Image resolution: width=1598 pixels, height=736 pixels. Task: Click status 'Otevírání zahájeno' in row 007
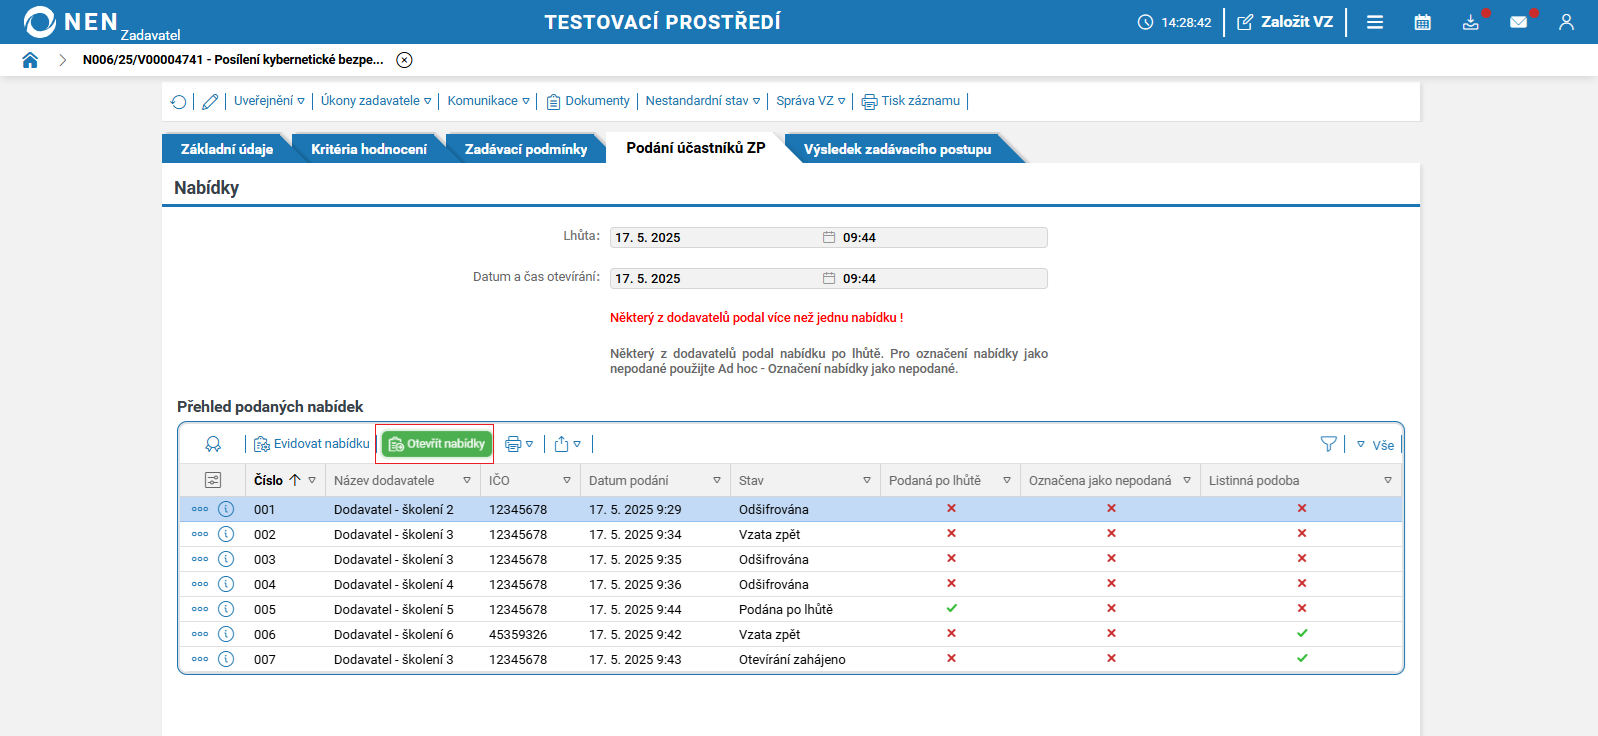pyautogui.click(x=792, y=660)
